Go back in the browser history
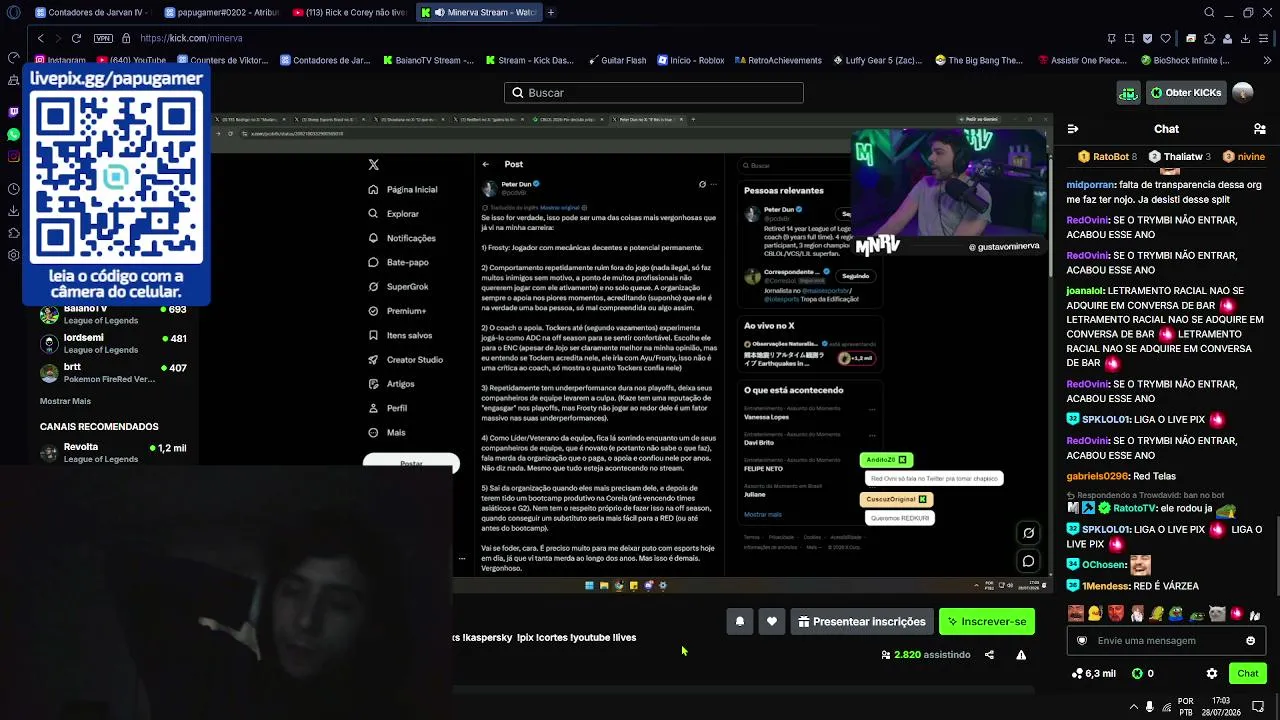The image size is (1280, 720). pyautogui.click(x=40, y=38)
